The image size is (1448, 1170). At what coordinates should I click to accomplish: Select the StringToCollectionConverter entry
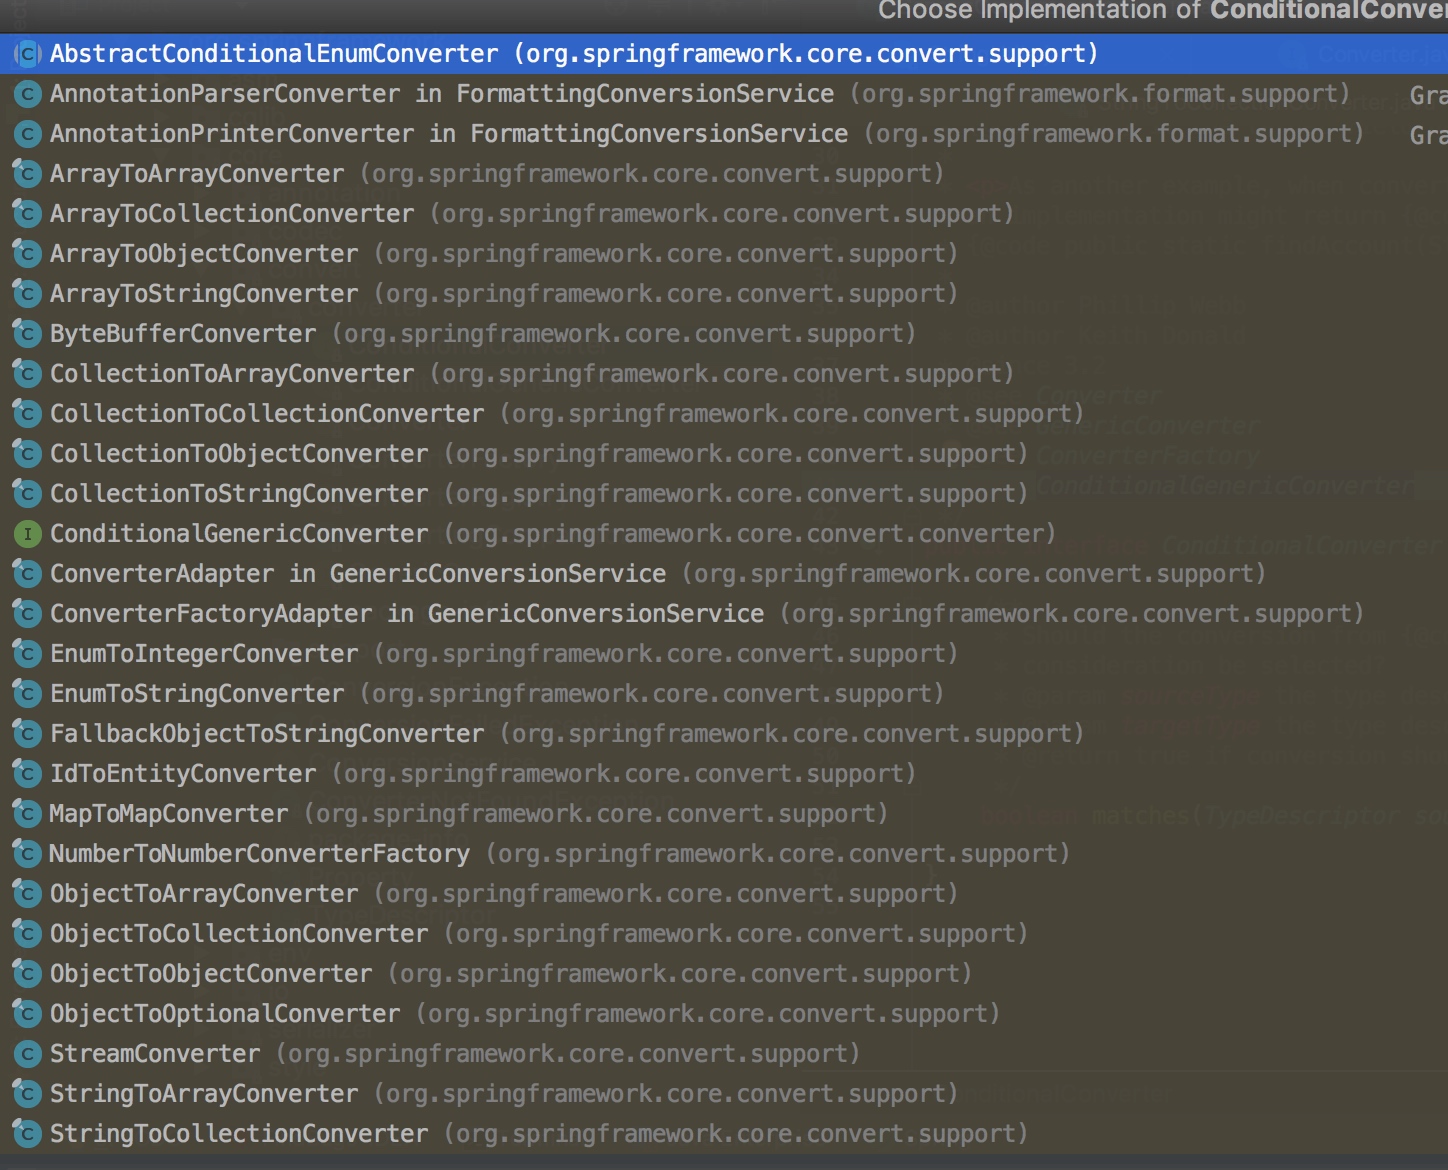(238, 1134)
